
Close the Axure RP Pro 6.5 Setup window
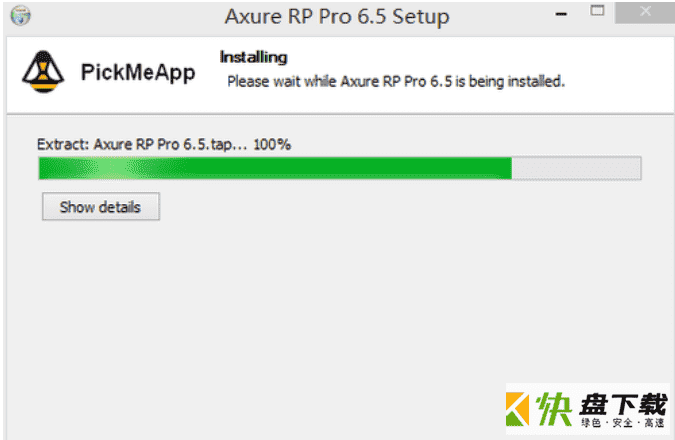tap(645, 12)
